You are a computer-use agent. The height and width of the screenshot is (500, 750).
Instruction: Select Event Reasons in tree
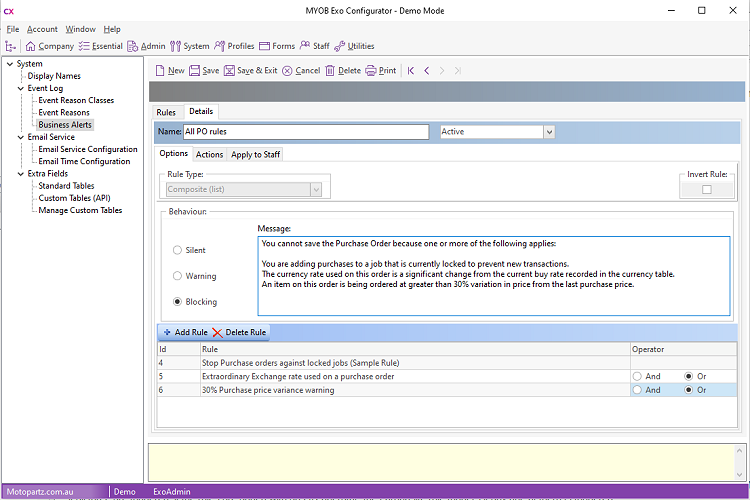click(x=64, y=112)
